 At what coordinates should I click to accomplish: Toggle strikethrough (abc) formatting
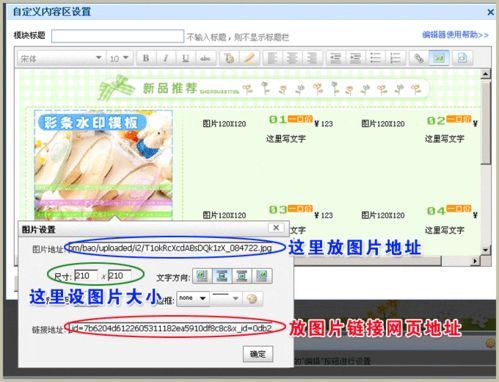[x=205, y=59]
